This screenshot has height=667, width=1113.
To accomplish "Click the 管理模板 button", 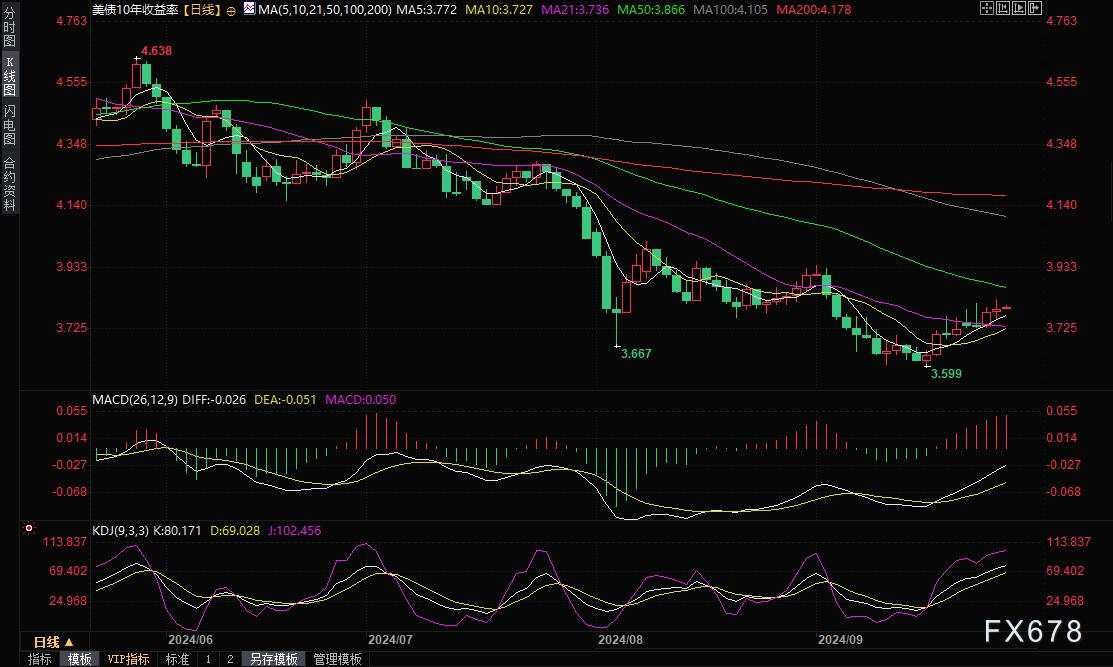I will point(337,659).
